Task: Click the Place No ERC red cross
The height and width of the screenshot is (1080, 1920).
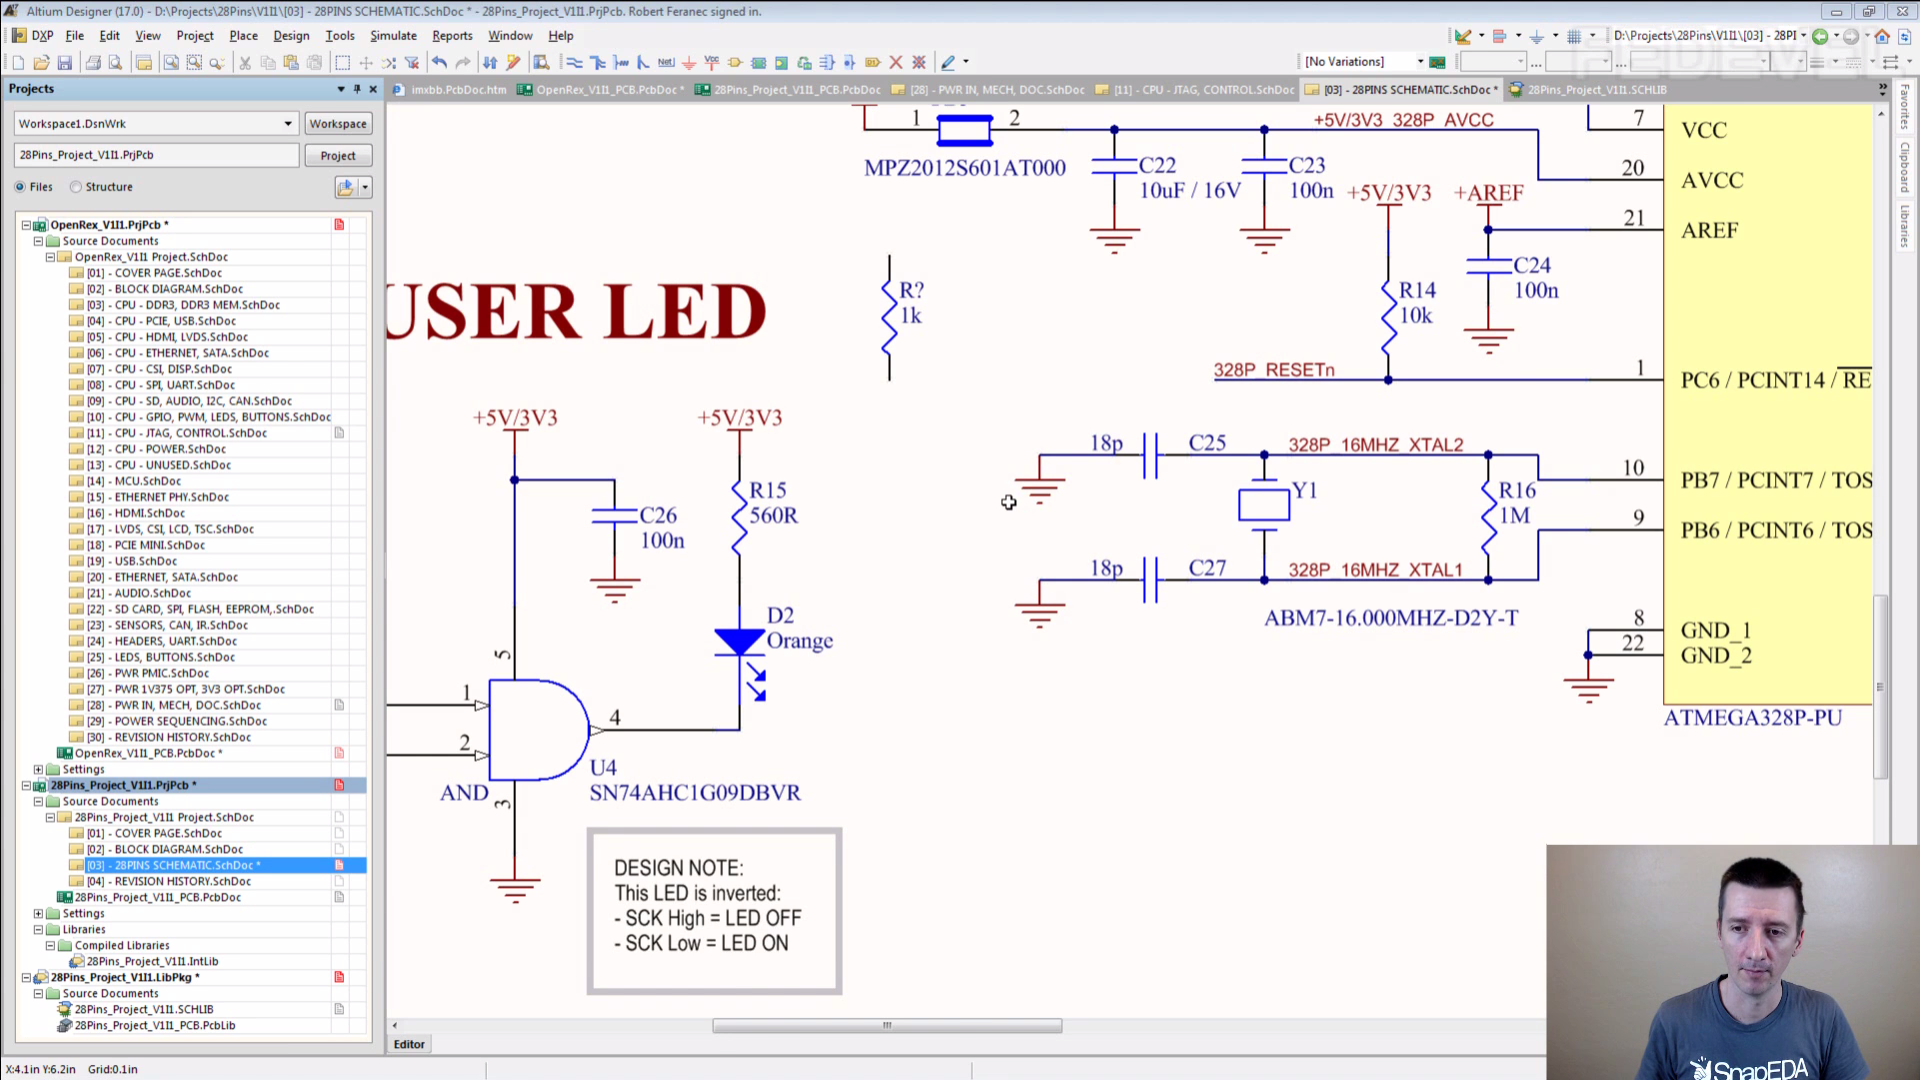Action: pyautogui.click(x=896, y=62)
